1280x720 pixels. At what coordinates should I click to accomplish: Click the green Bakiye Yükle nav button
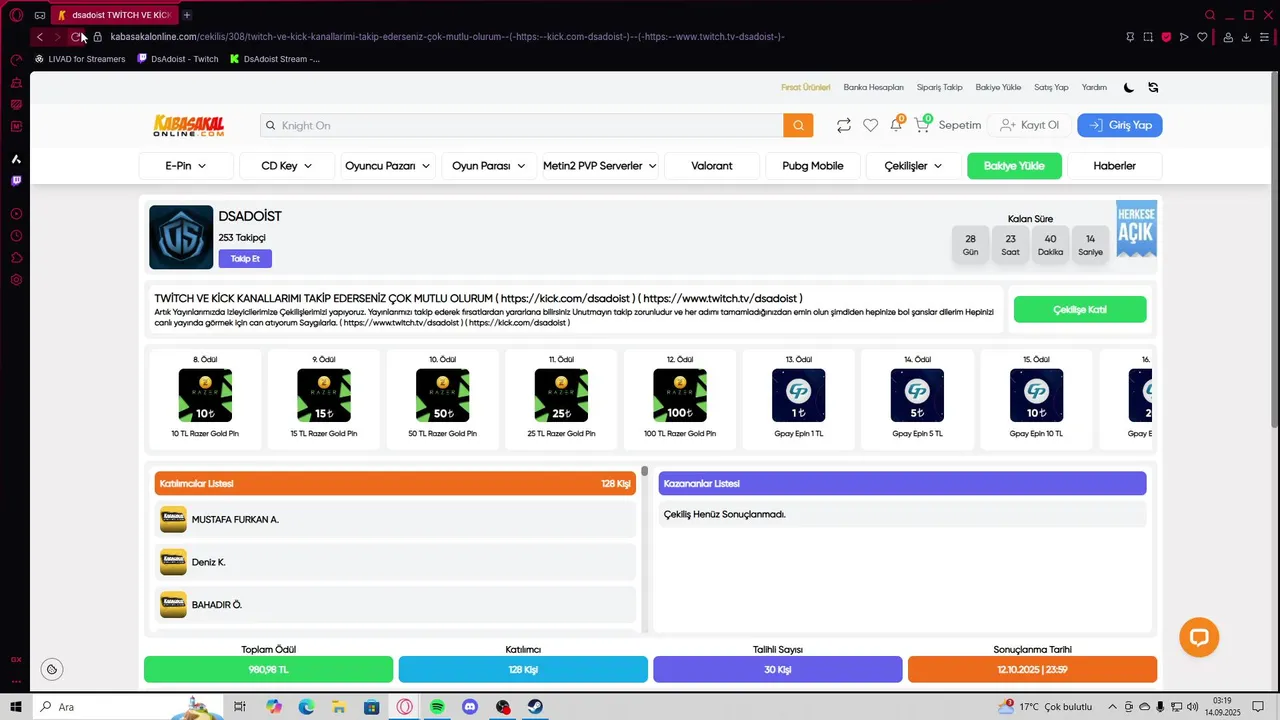1014,166
